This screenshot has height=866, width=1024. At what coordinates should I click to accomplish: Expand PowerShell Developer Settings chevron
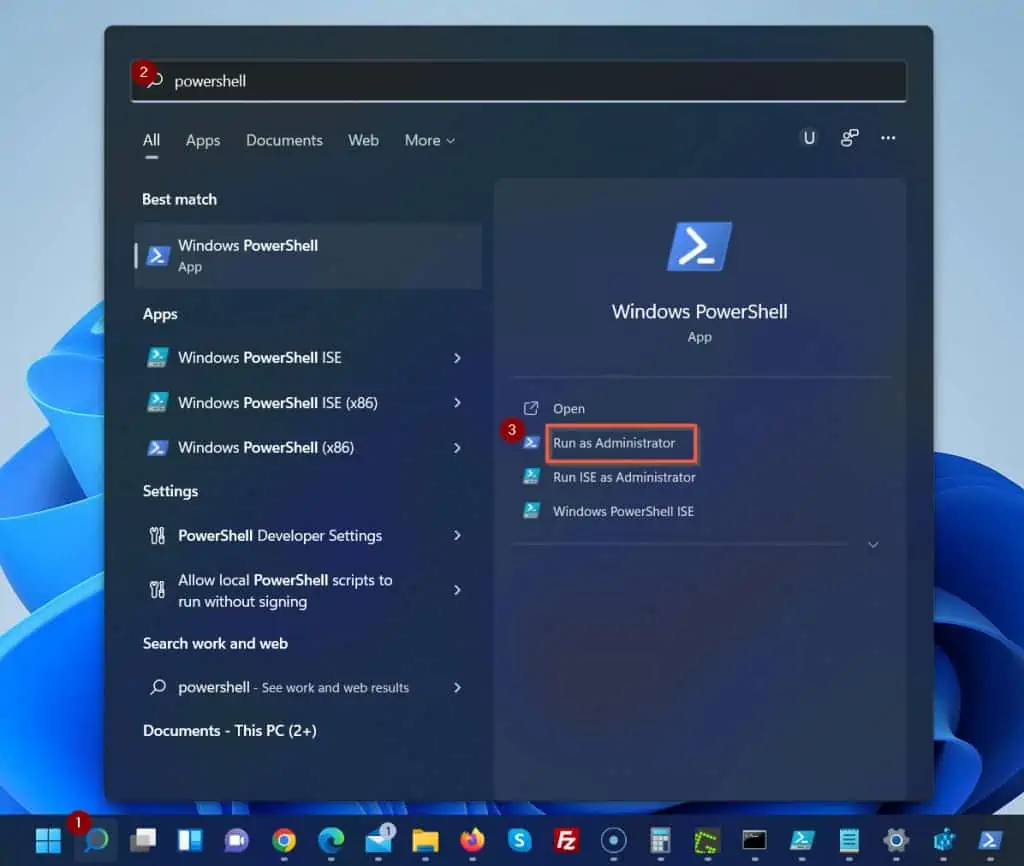457,536
